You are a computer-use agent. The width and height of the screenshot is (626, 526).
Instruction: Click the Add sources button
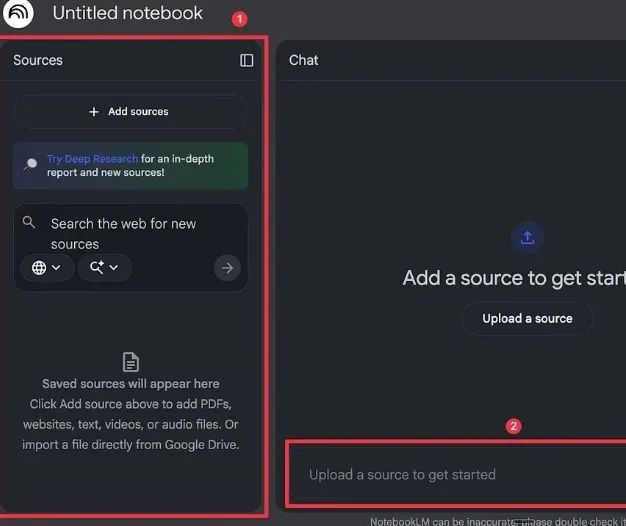click(131, 112)
